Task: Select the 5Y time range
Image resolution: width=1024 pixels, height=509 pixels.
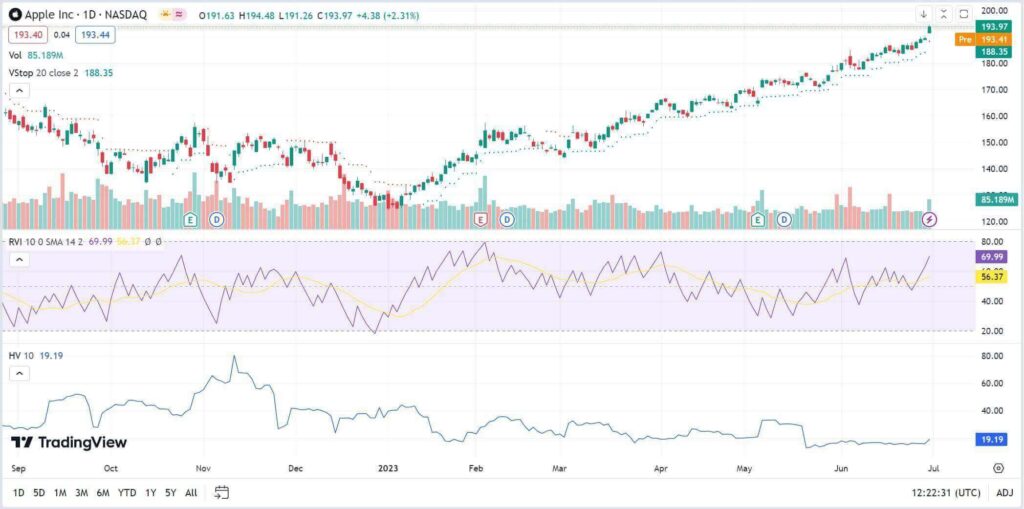Action: click(x=171, y=493)
